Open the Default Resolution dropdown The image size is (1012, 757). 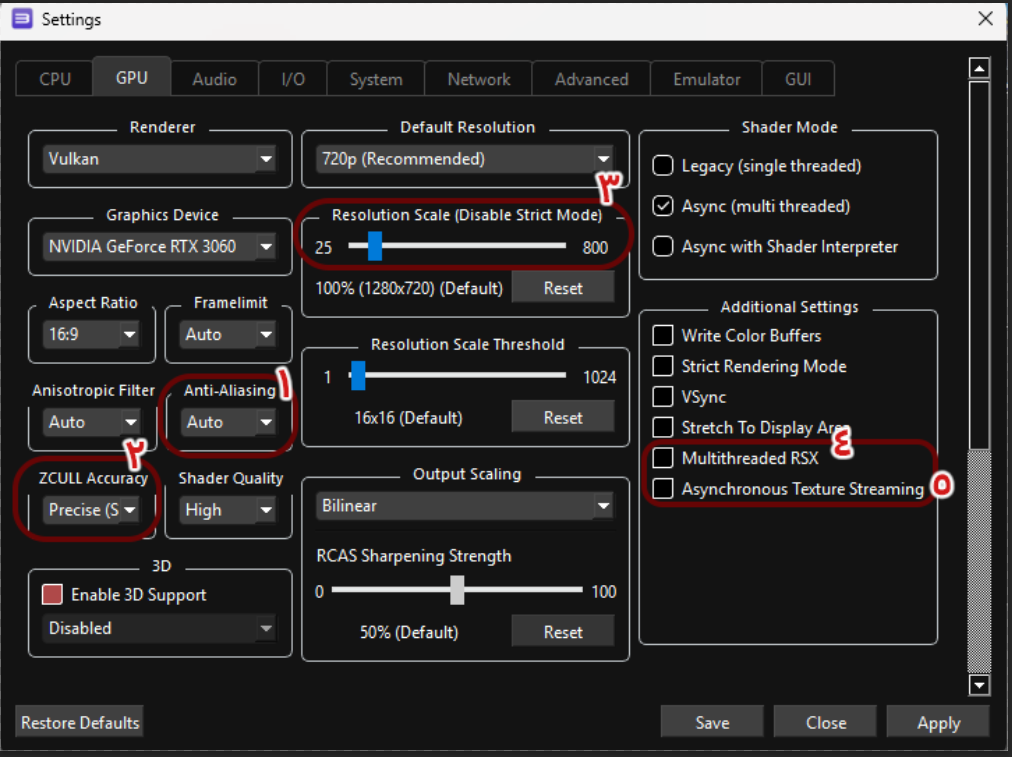[x=465, y=159]
